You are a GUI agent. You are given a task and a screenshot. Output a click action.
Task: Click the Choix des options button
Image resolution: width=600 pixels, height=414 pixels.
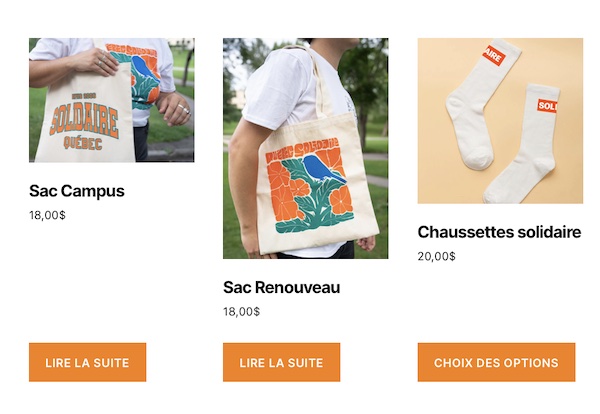(496, 362)
